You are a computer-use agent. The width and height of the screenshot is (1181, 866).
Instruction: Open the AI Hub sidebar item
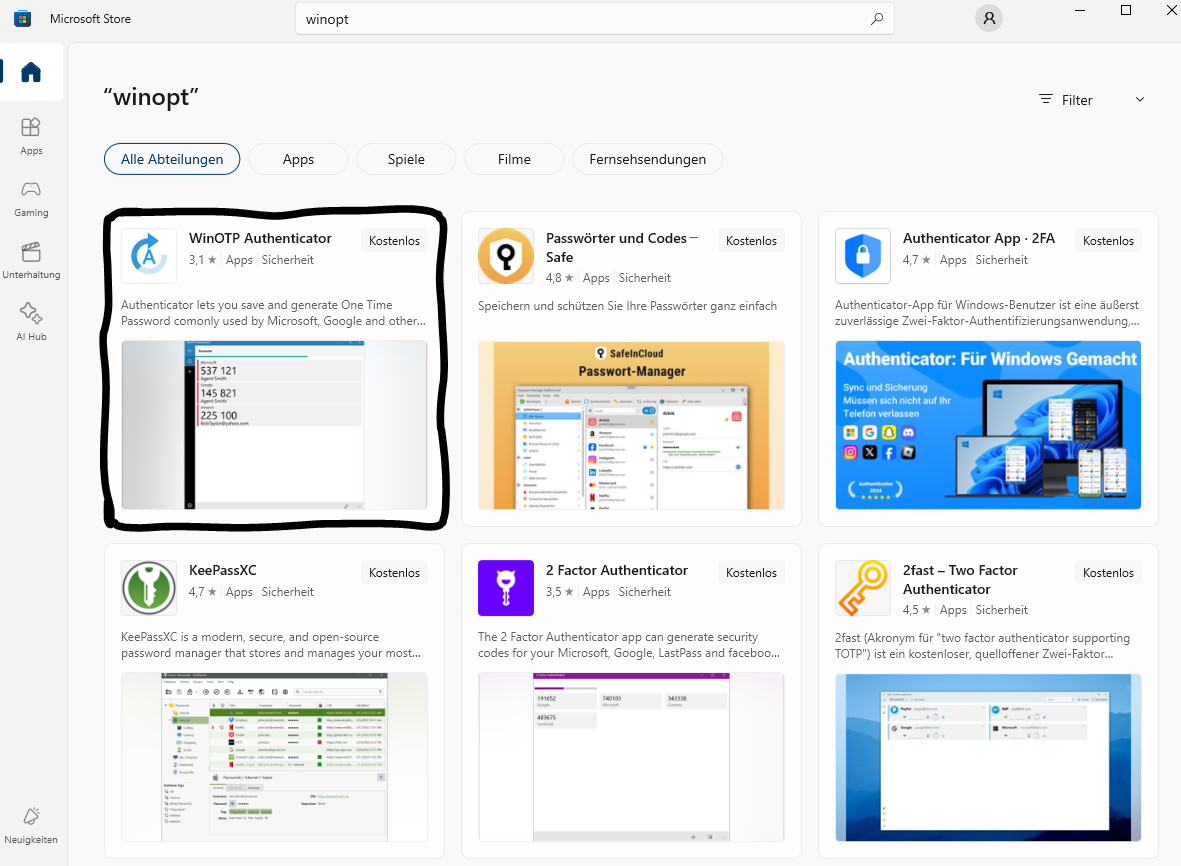(x=31, y=322)
